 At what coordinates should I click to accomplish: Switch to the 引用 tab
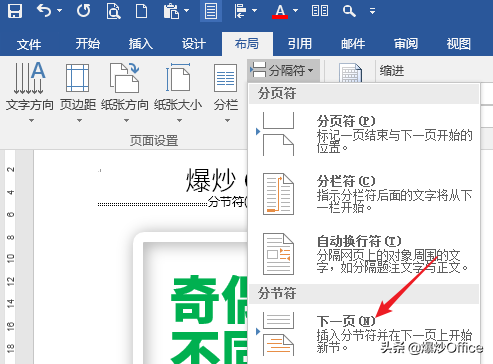[x=300, y=44]
